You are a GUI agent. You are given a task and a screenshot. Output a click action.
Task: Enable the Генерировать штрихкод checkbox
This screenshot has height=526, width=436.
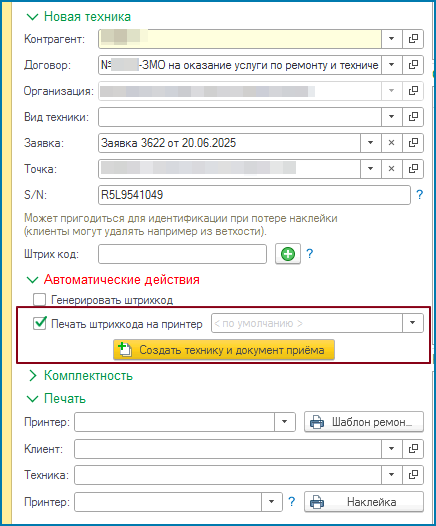[40, 300]
